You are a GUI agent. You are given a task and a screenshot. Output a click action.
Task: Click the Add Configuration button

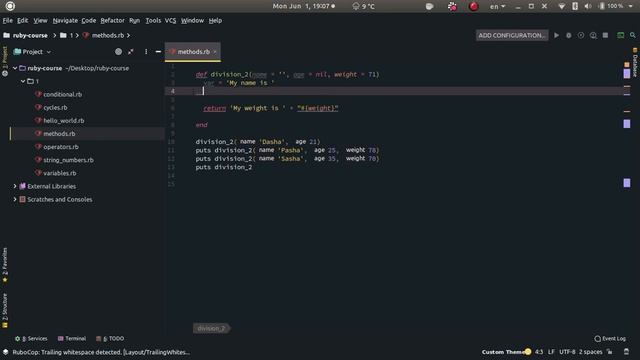511,36
